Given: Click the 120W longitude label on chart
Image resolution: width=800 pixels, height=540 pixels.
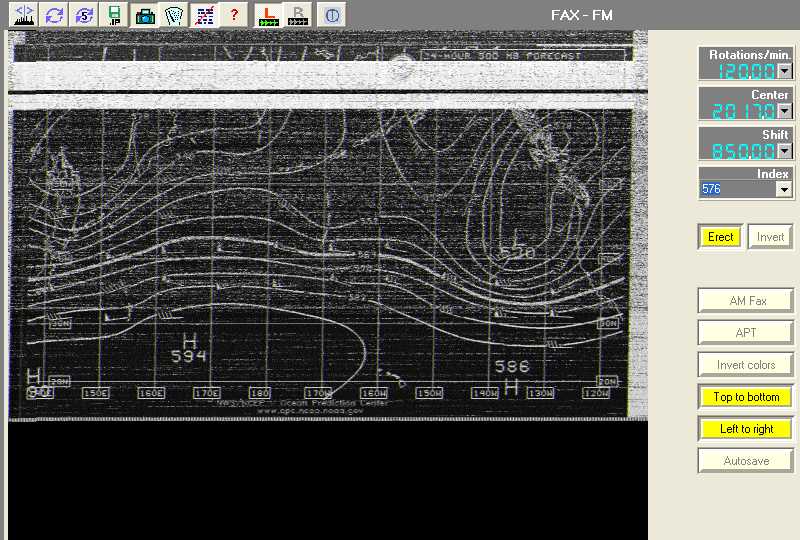Looking at the screenshot, I should point(596,393).
